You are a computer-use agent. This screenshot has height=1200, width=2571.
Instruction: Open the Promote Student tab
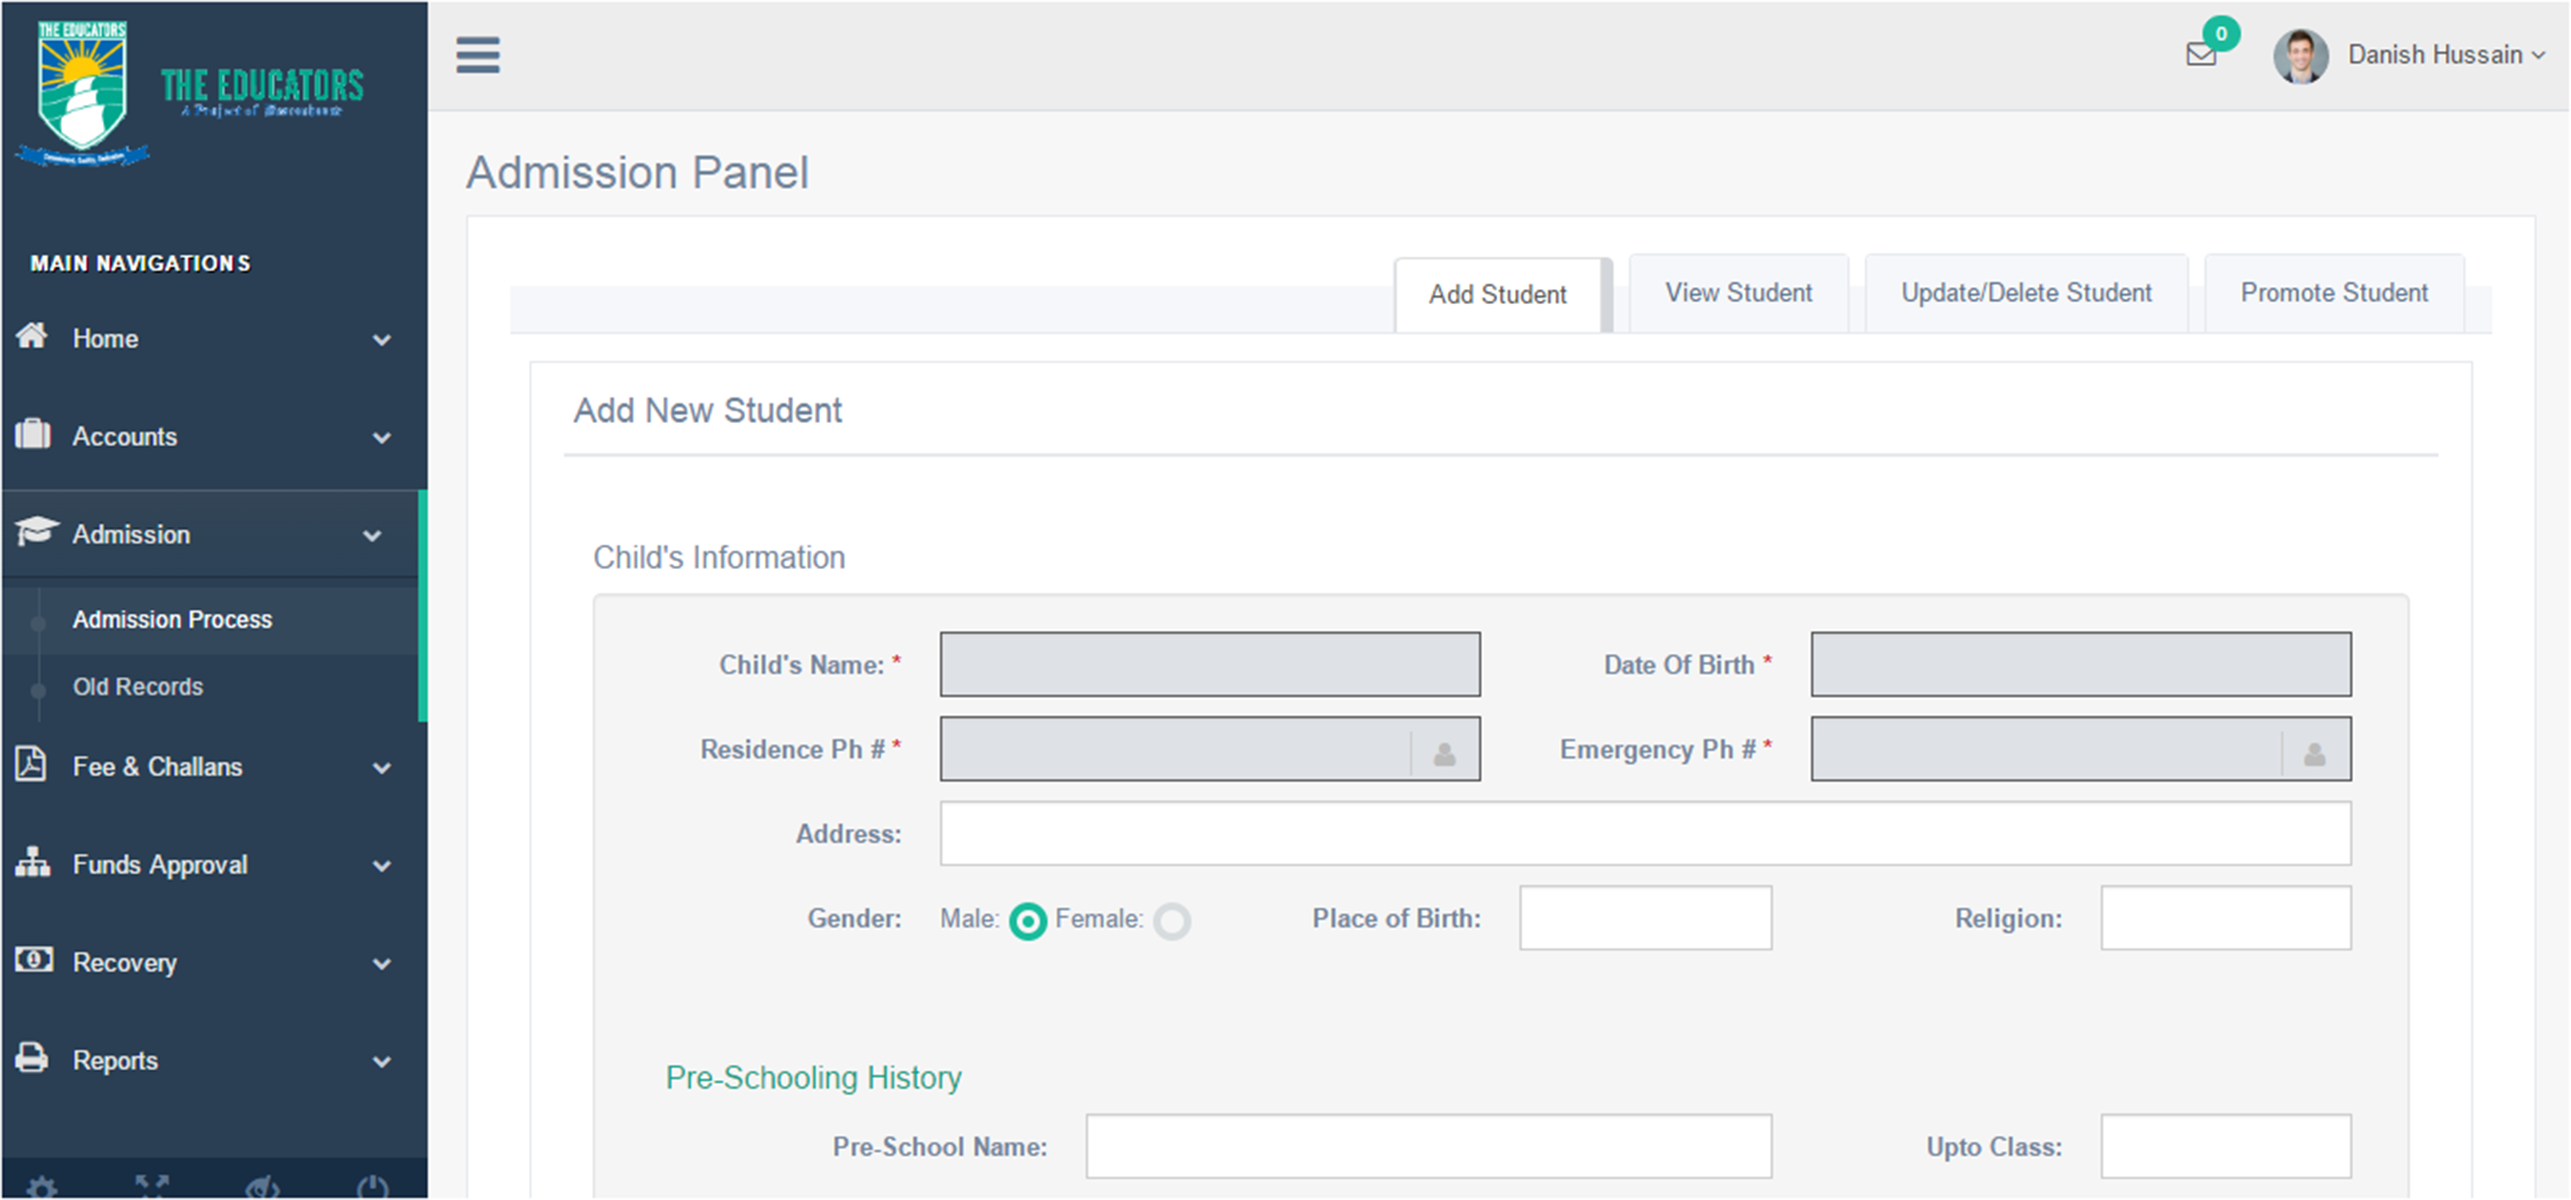[2334, 293]
